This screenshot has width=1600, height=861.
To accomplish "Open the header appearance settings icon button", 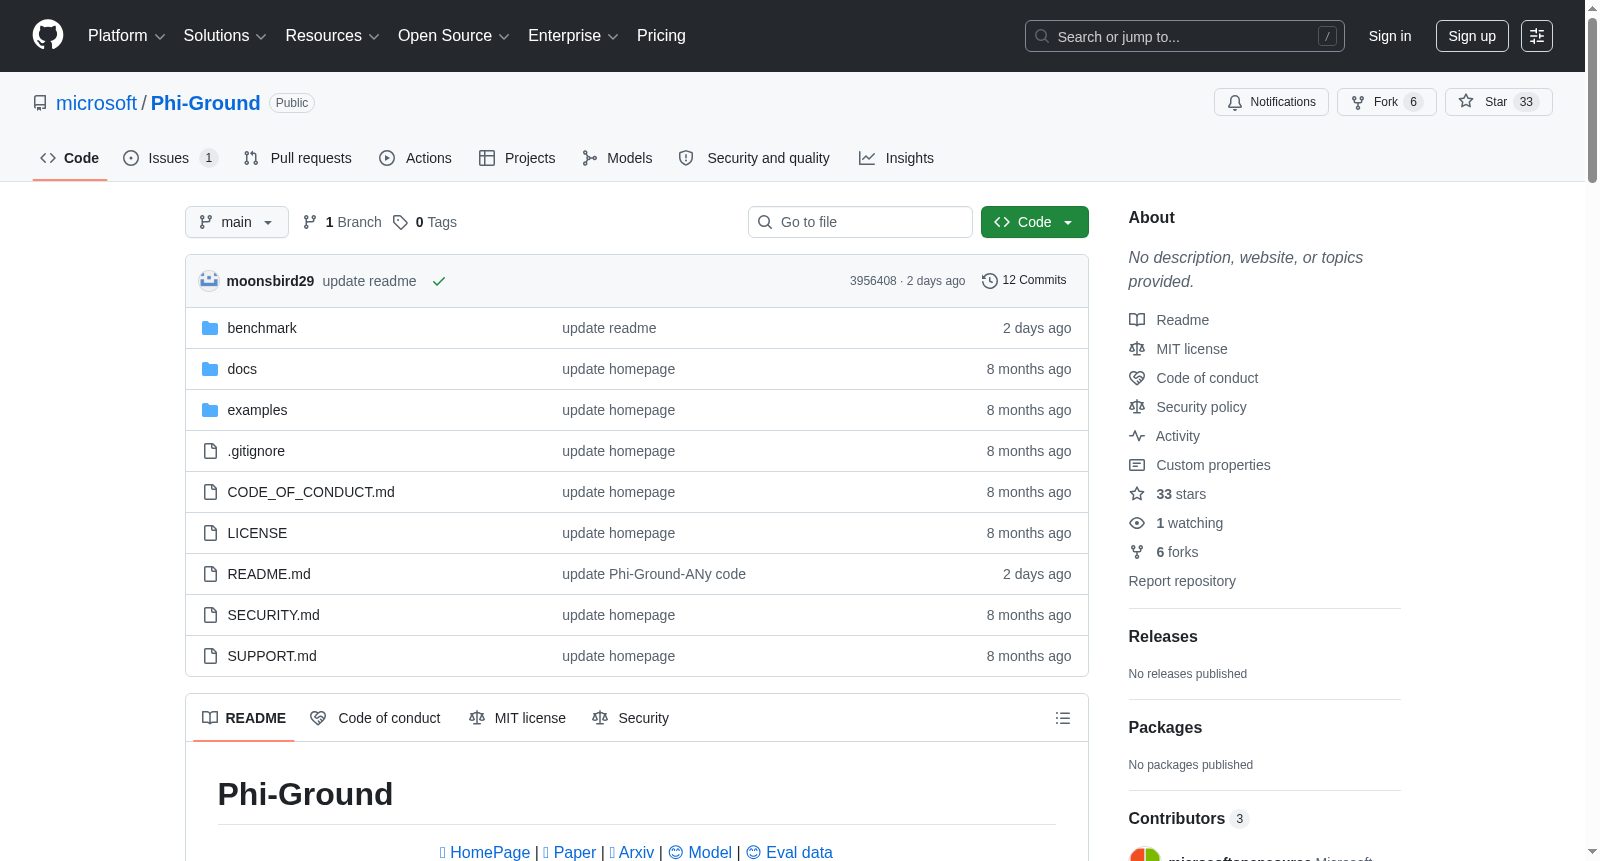I will click(1537, 36).
